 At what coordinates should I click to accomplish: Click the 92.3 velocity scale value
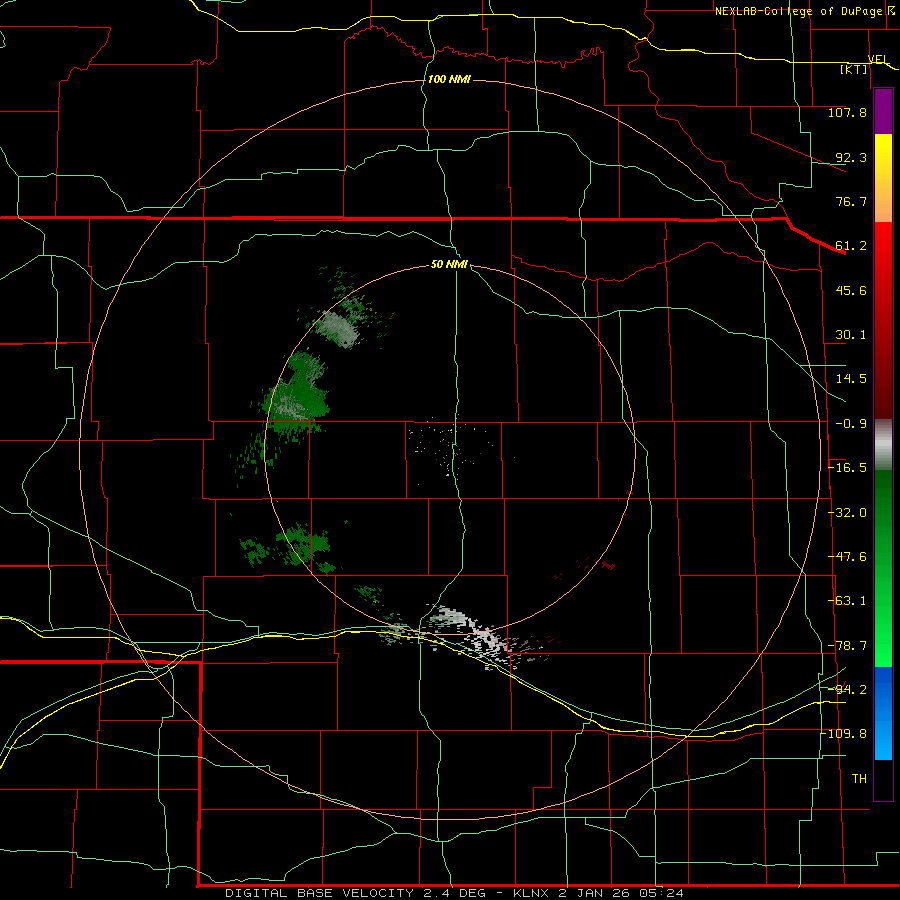(851, 157)
